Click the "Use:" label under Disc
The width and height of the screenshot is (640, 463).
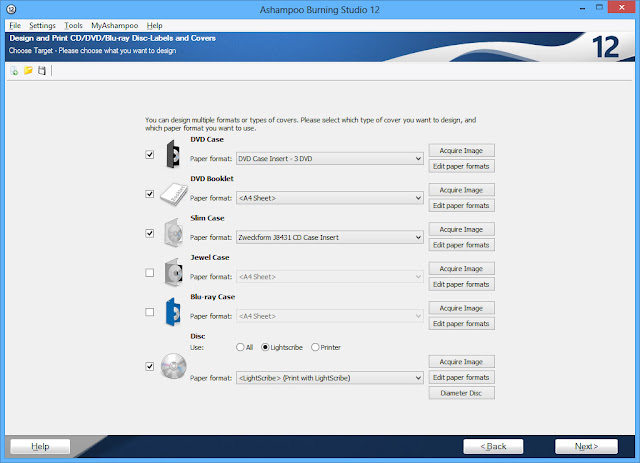click(x=197, y=347)
